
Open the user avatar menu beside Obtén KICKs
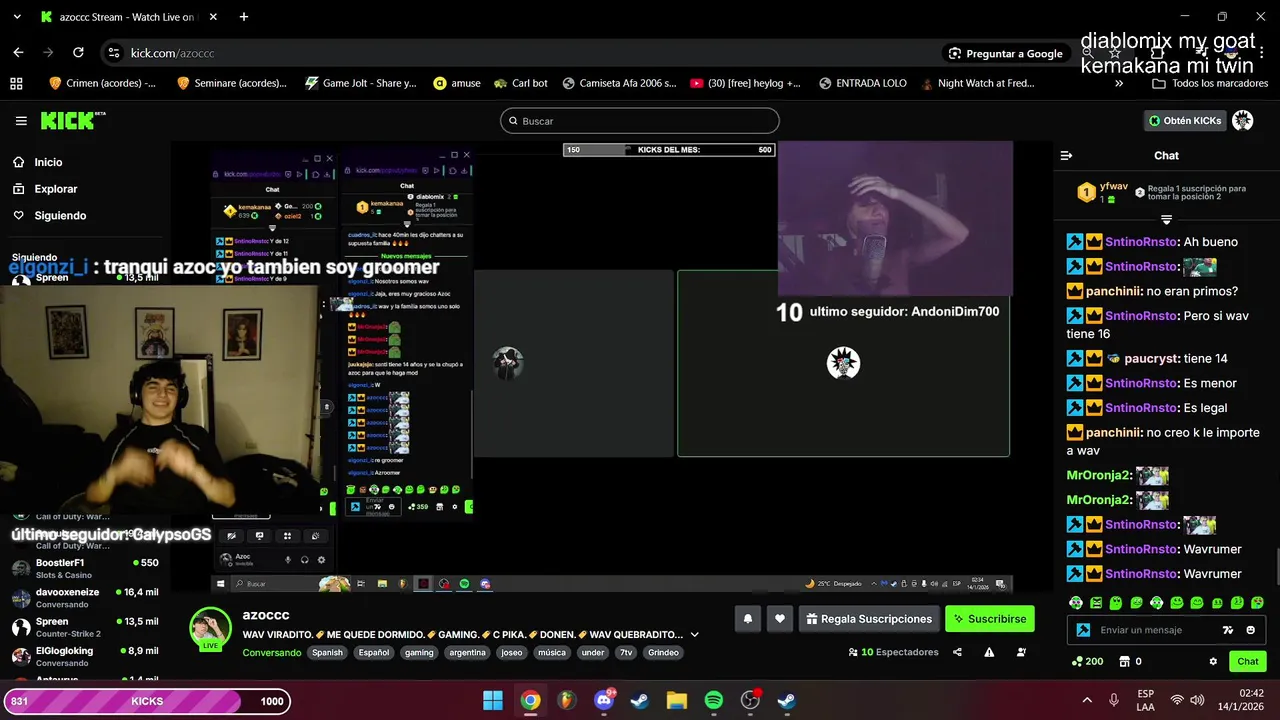pos(1242,121)
